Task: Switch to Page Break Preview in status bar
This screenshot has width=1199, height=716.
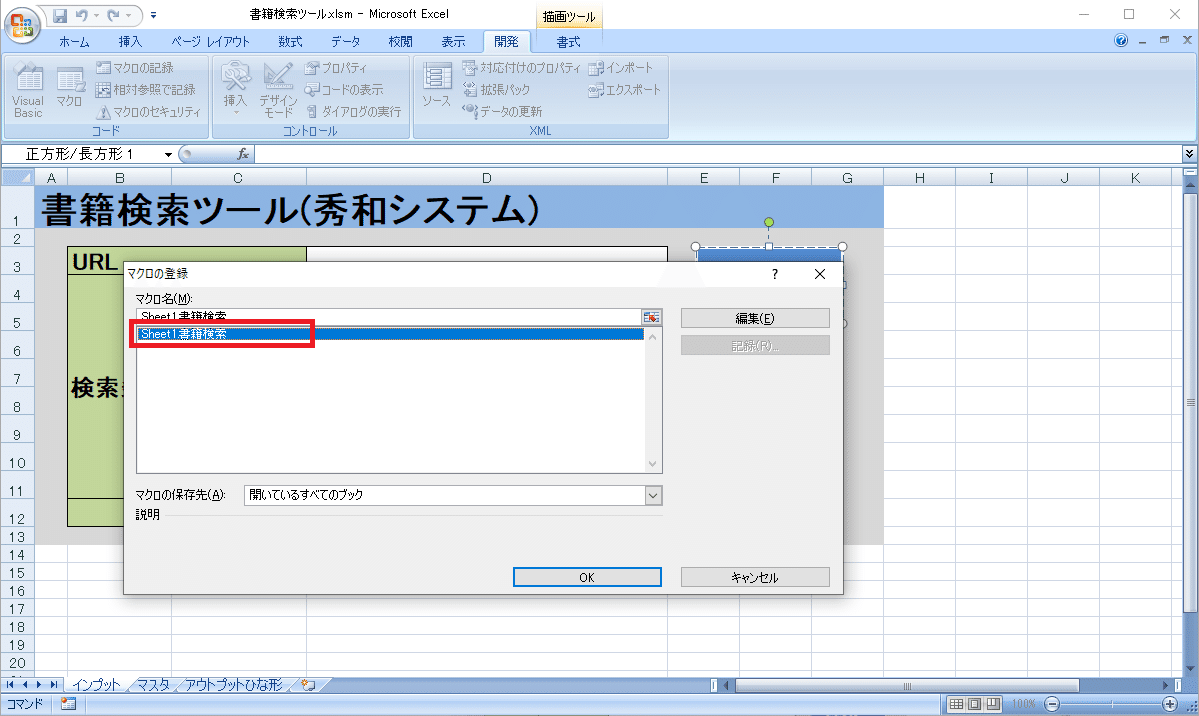Action: 993,704
